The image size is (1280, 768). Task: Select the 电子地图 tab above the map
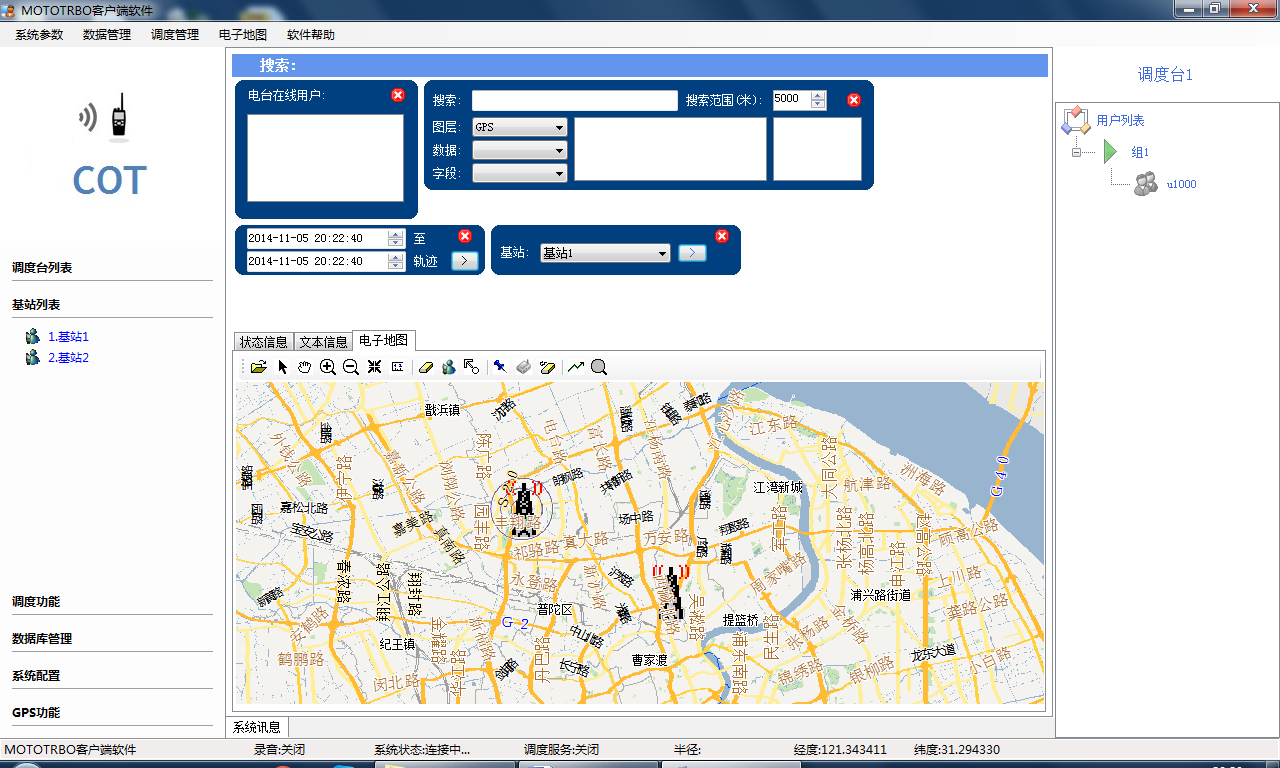384,341
